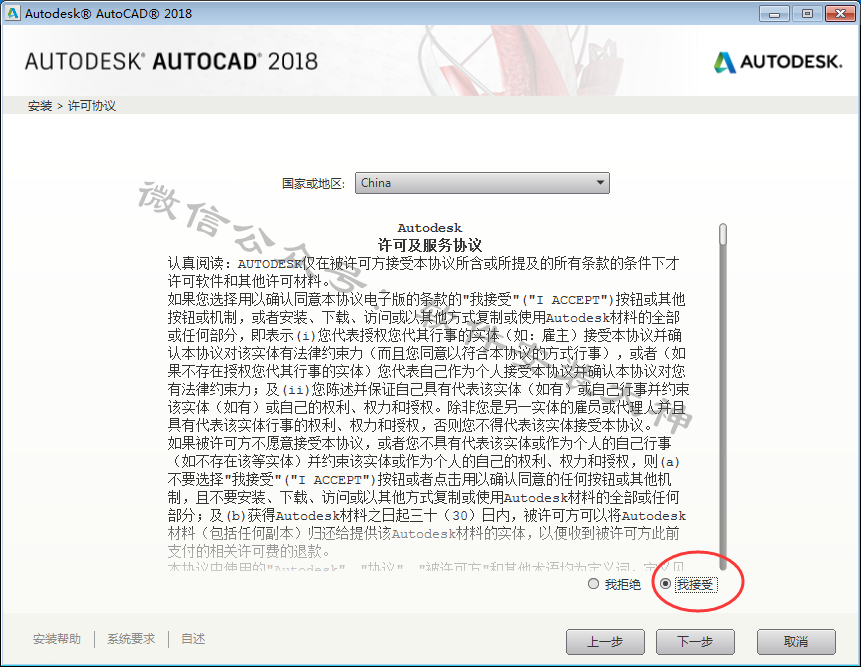Viewport: 861px width, 667px height.
Task: Click the 上一步 (Back) button
Action: tap(605, 642)
